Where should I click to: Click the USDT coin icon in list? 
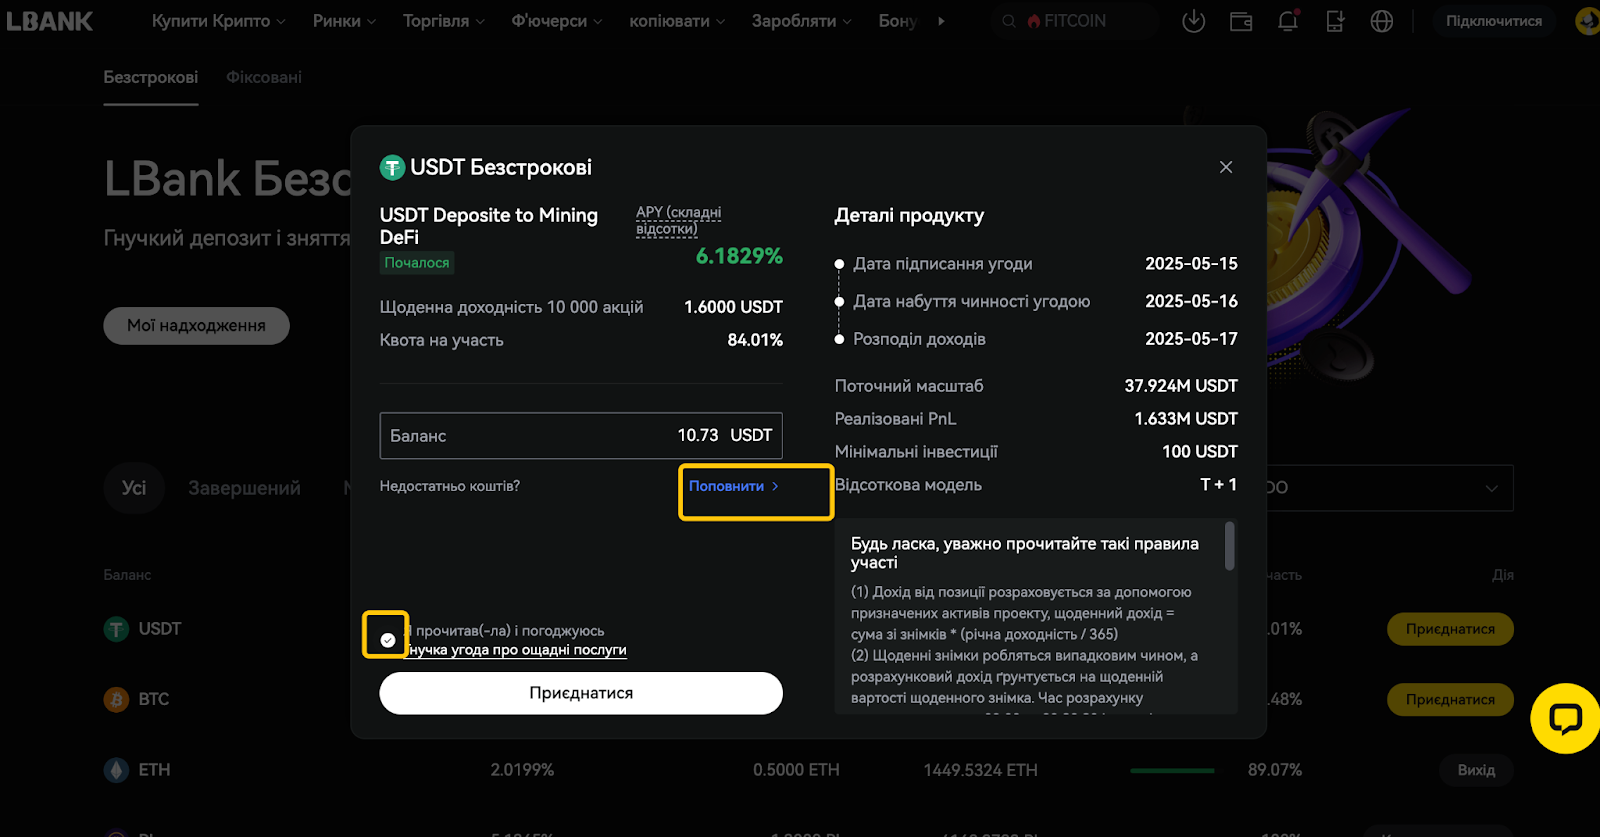[116, 629]
